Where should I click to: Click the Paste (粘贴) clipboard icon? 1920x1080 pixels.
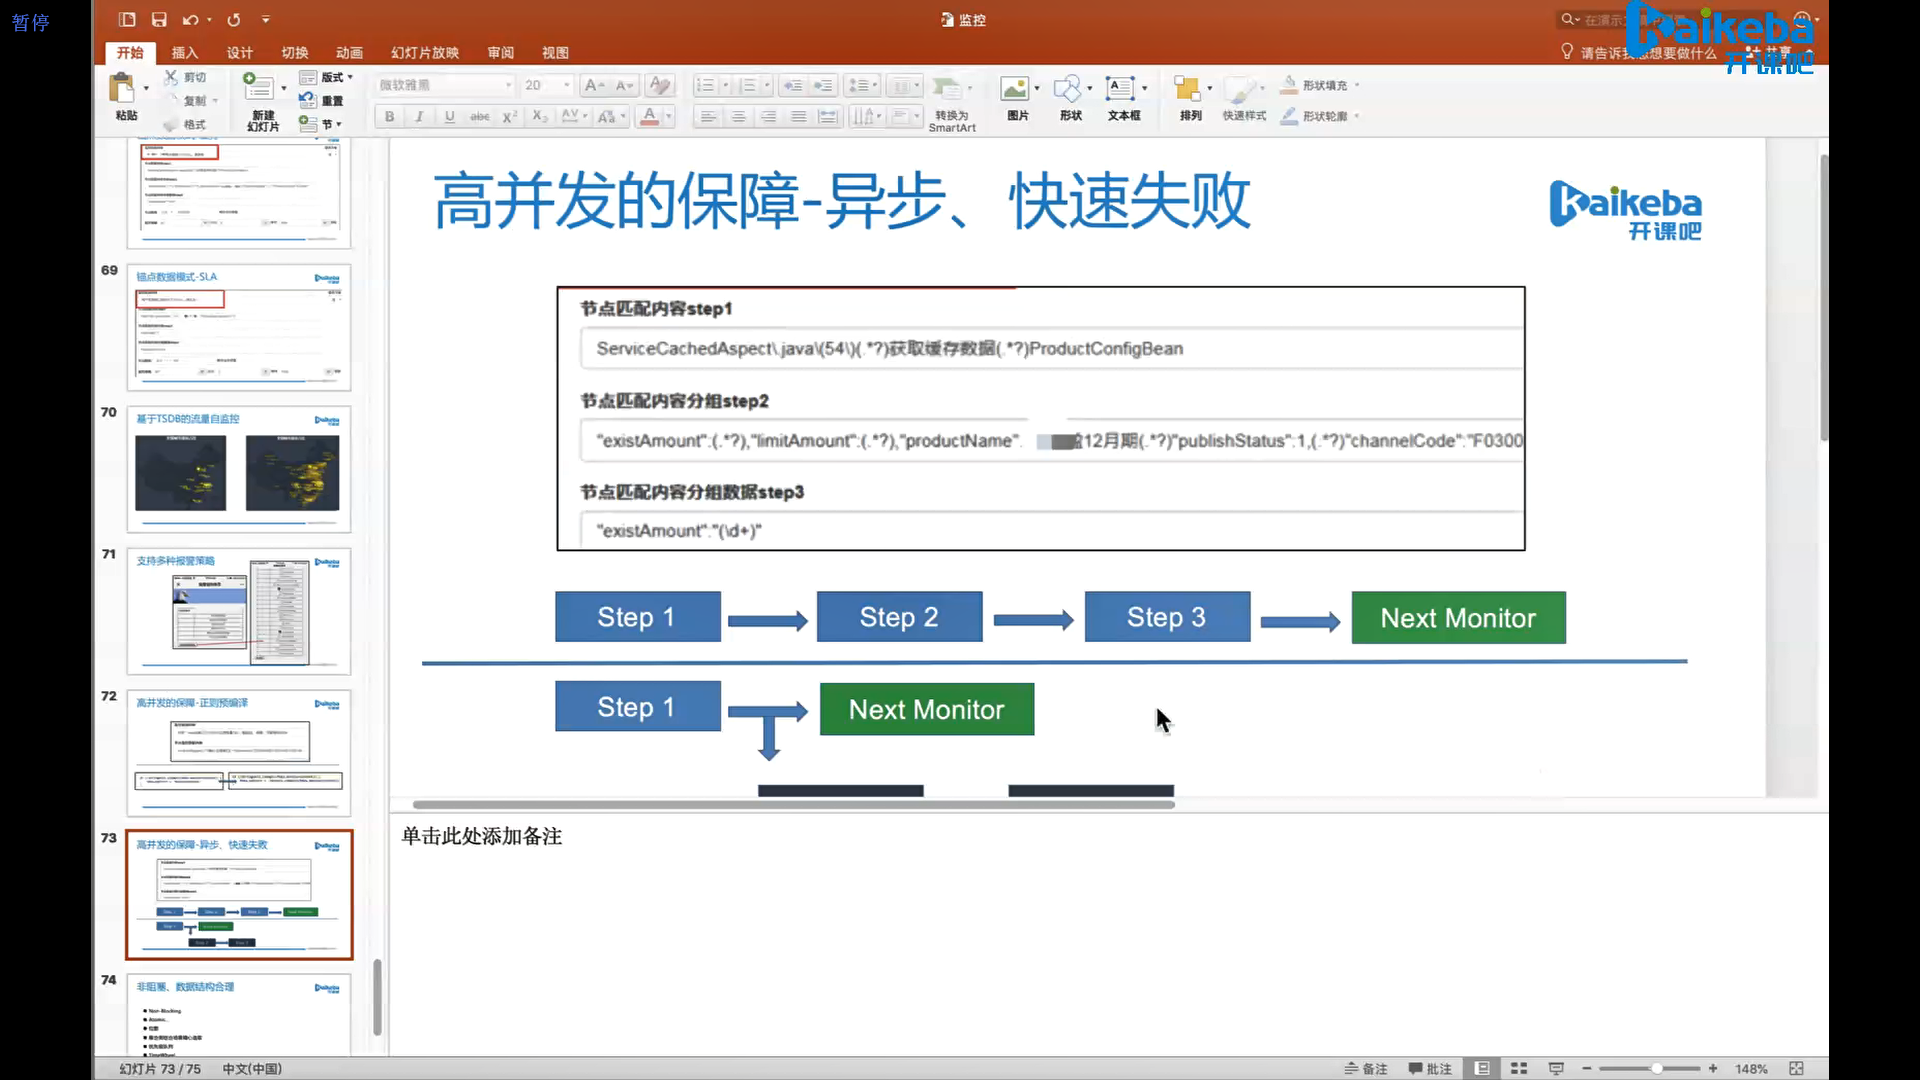click(123, 90)
